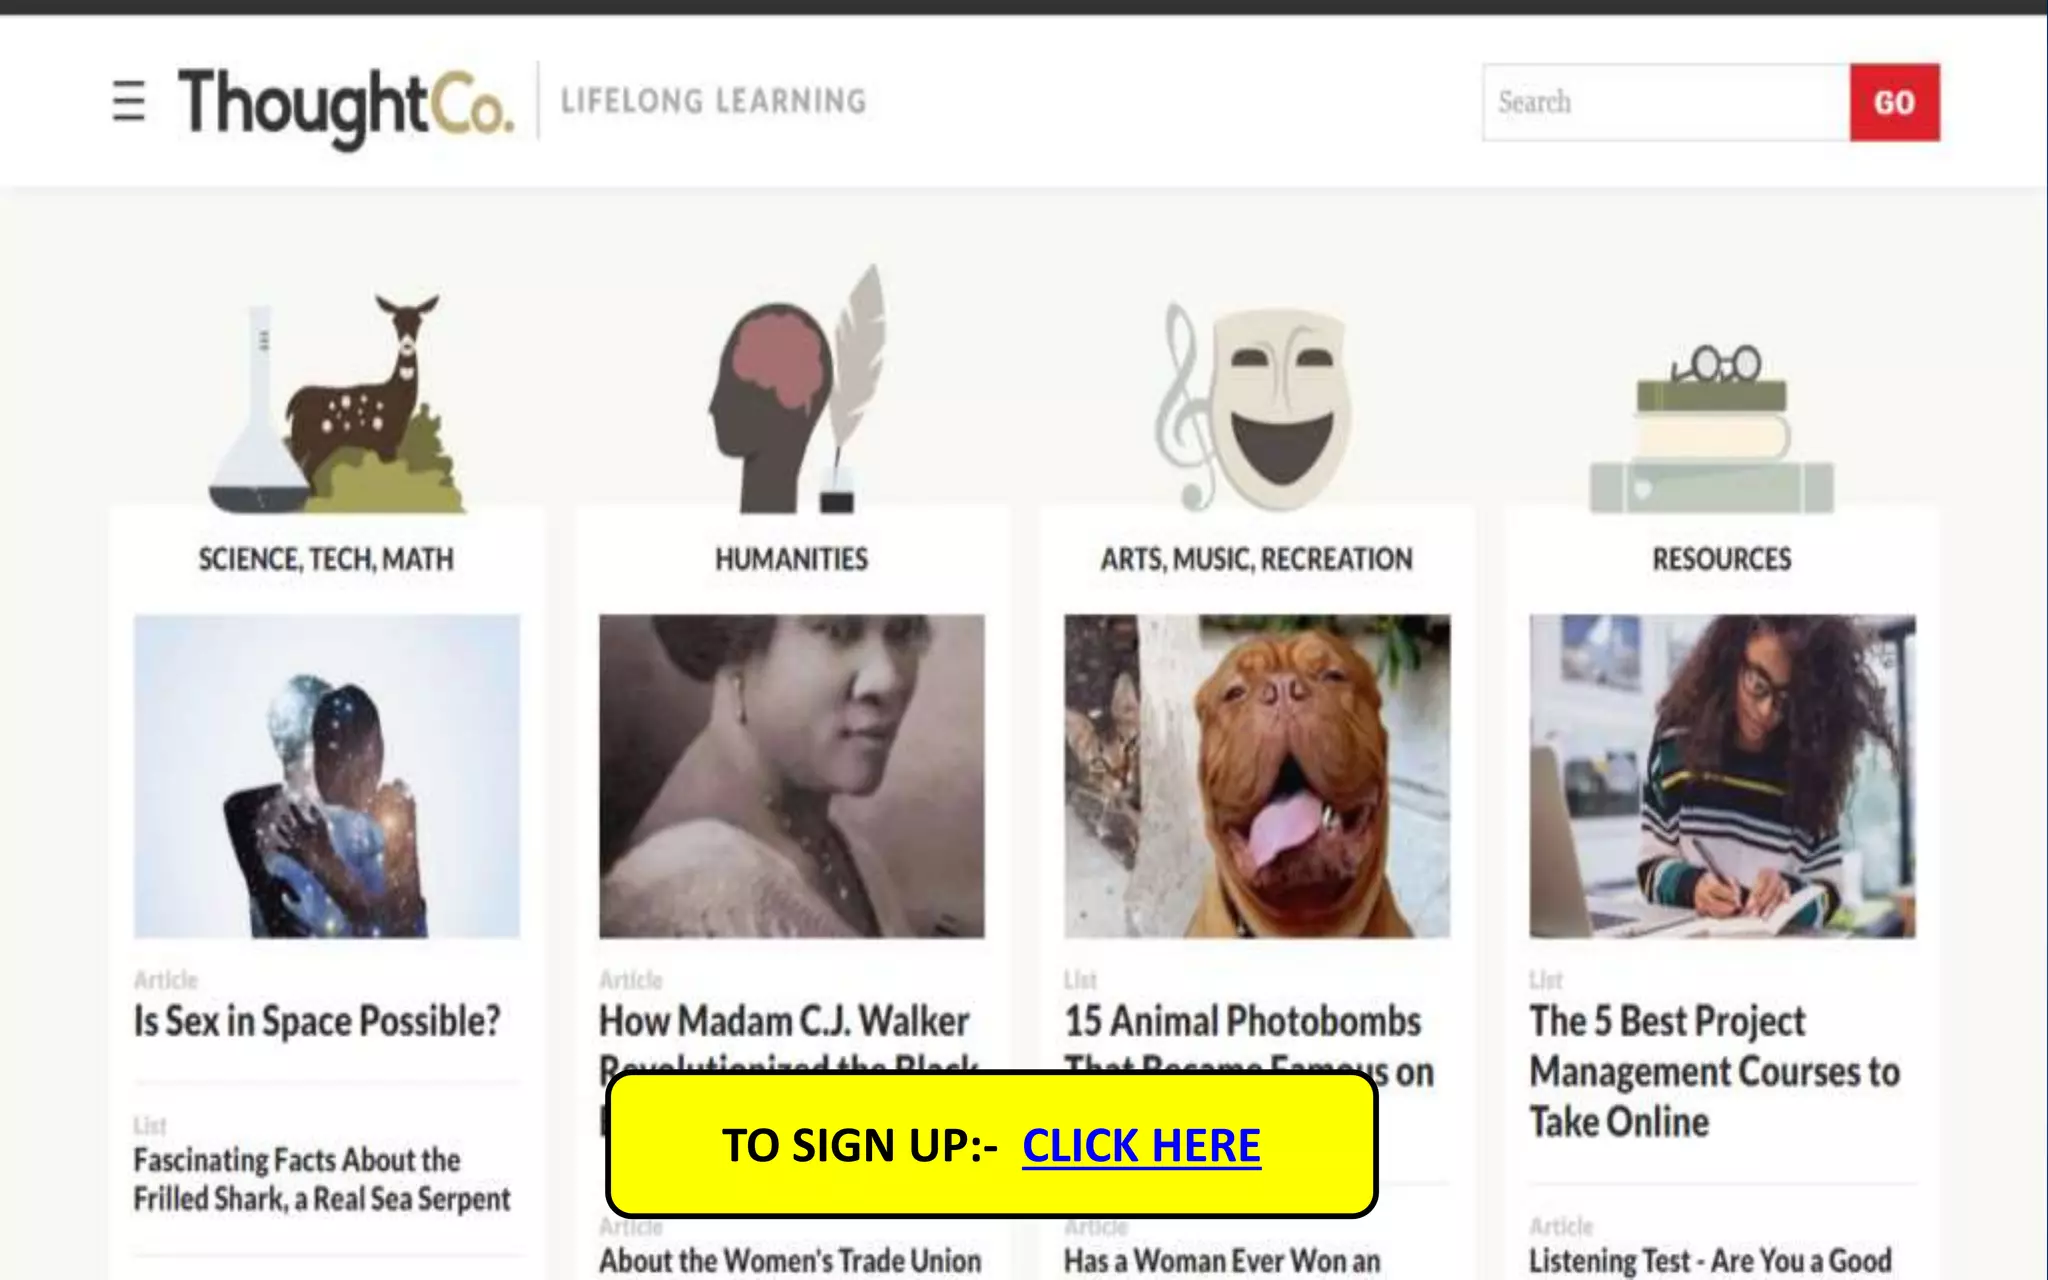Focus the Search input field

click(x=1666, y=102)
